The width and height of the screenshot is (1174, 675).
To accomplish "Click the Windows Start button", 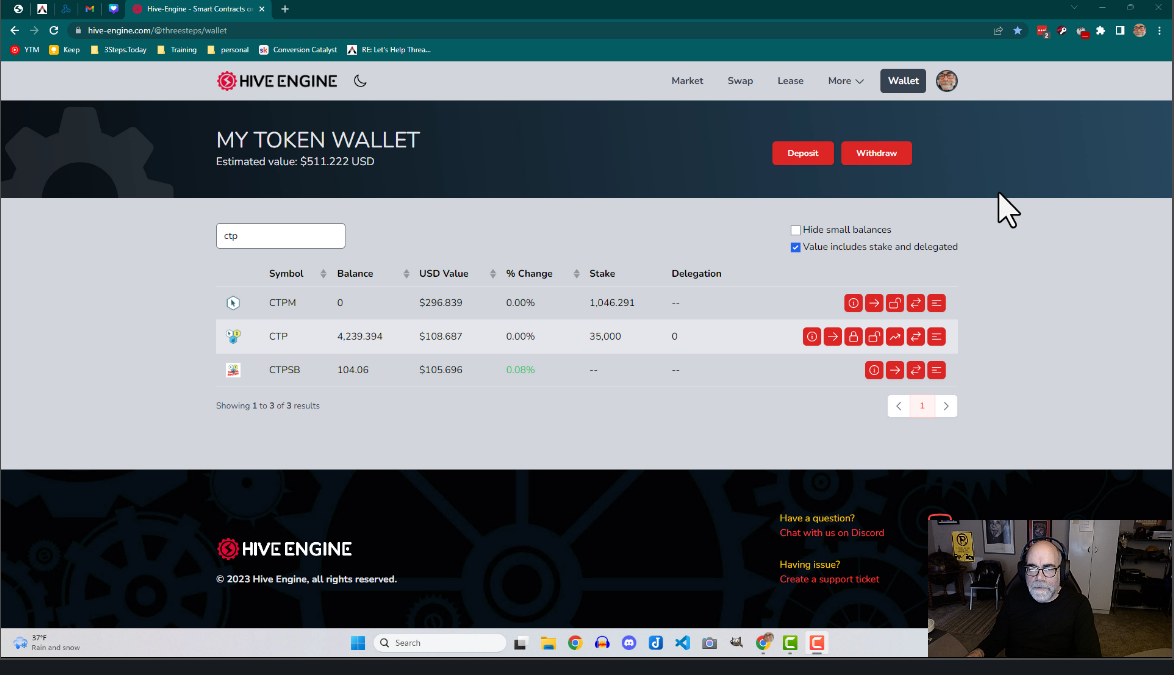I will pos(358,643).
